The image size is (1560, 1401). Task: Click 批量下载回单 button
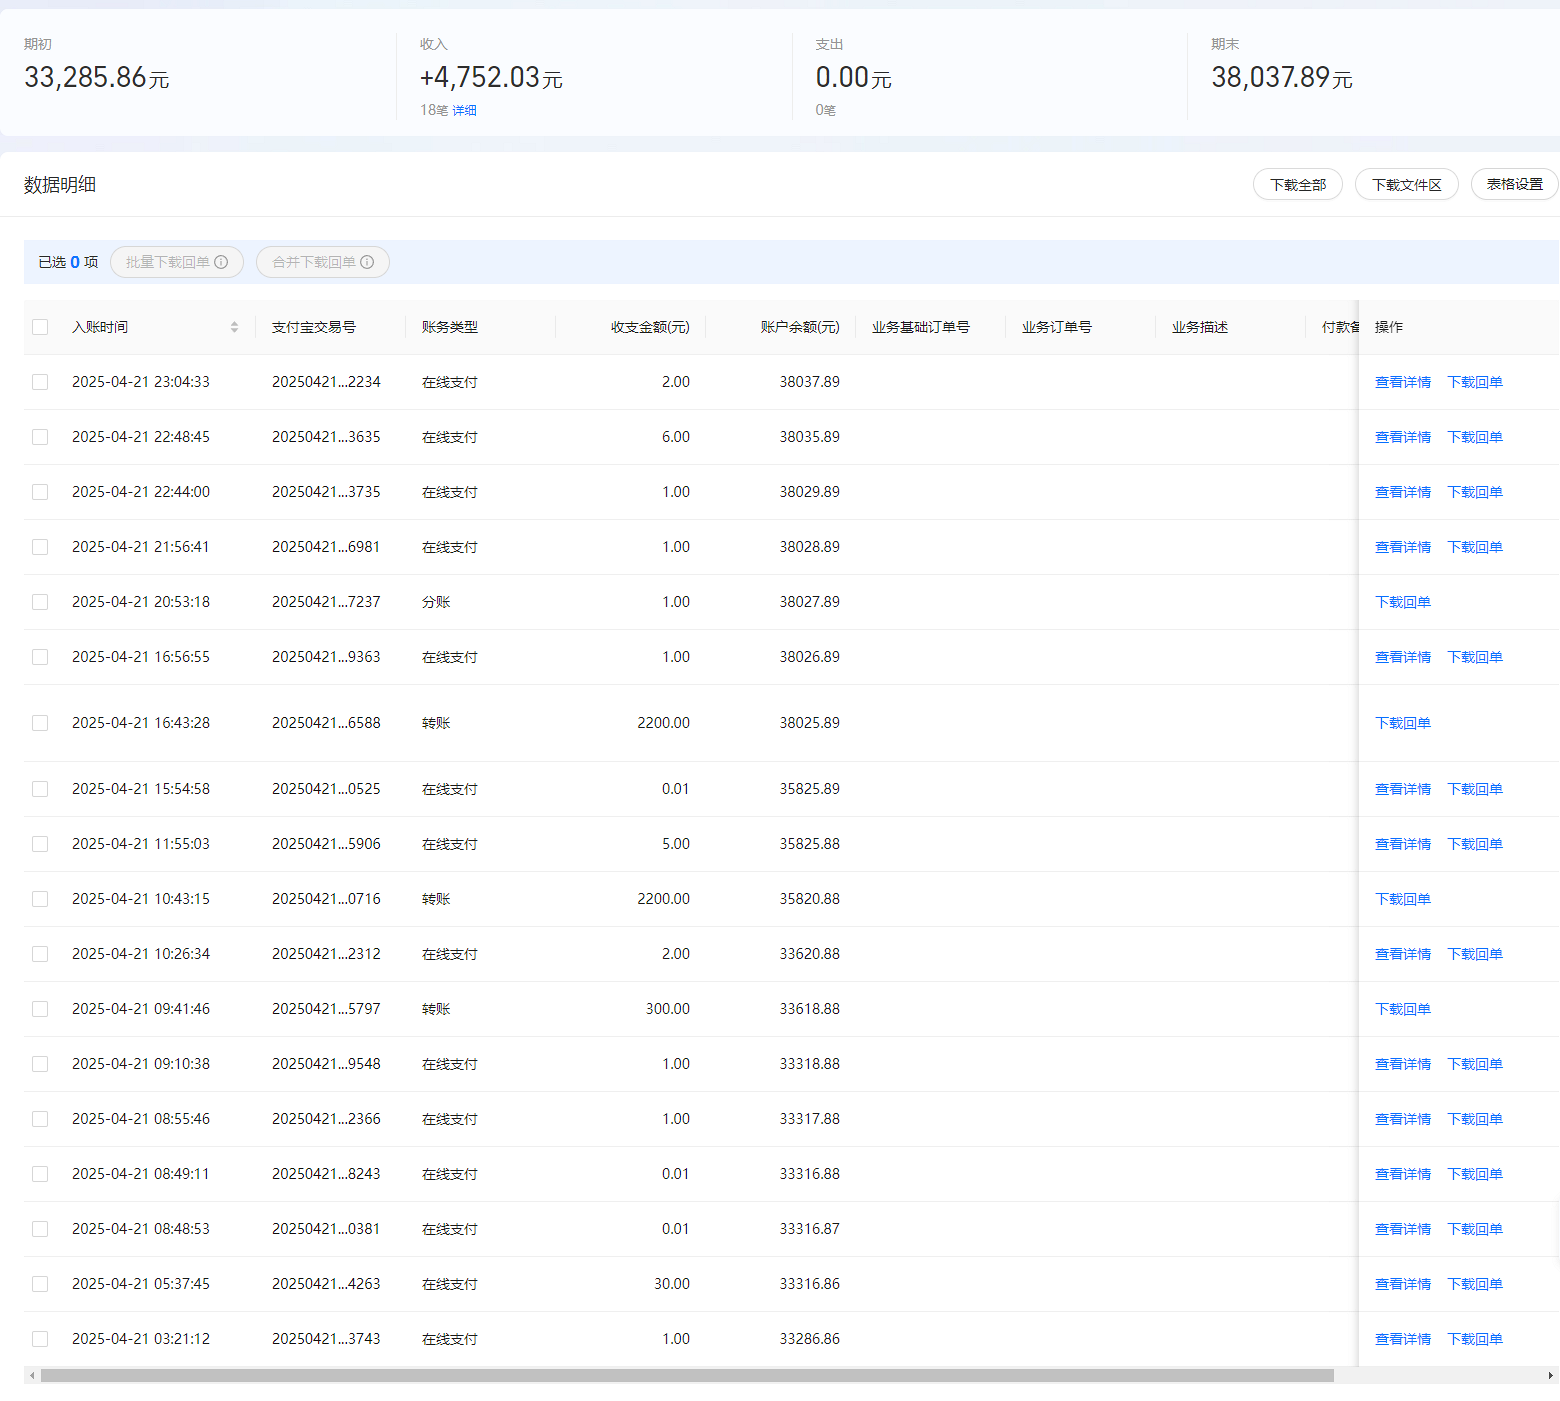coord(177,262)
